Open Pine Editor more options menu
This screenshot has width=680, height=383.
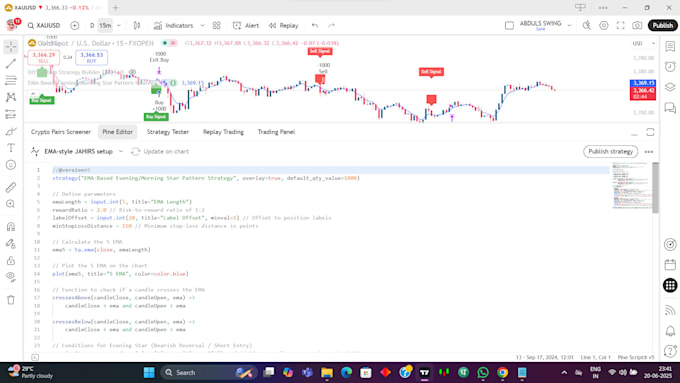click(649, 152)
